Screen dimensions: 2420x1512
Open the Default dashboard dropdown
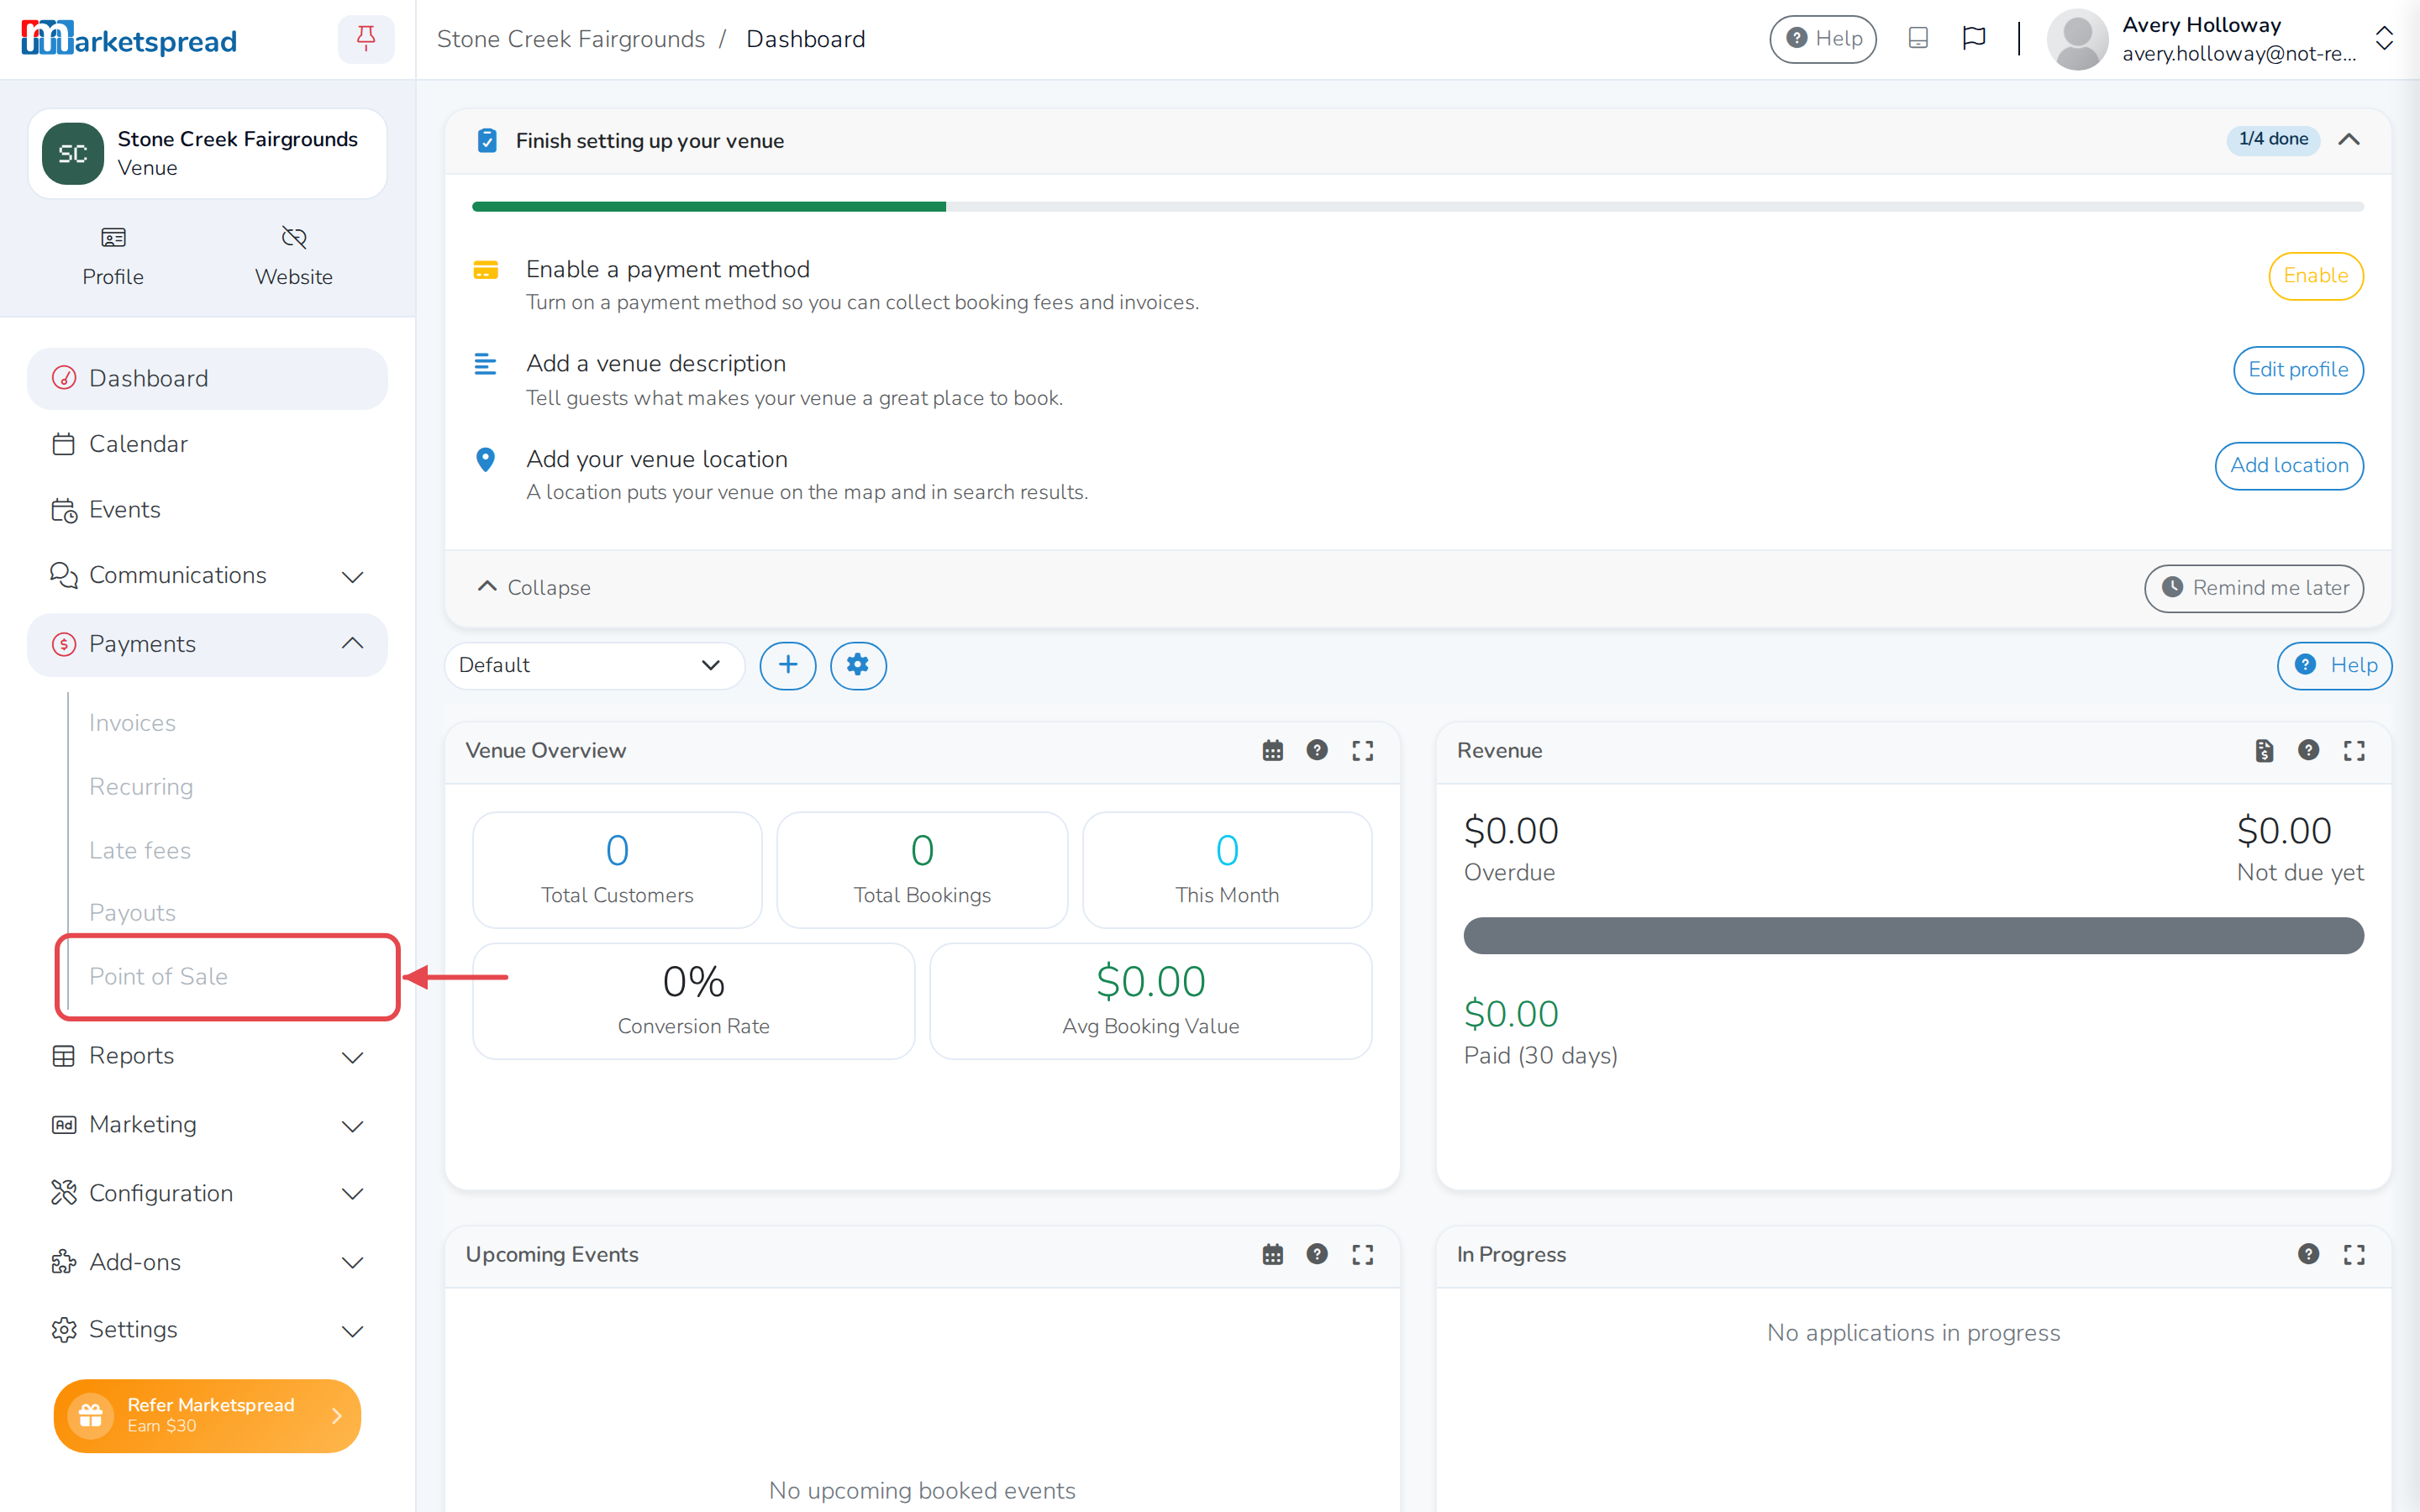click(x=594, y=665)
